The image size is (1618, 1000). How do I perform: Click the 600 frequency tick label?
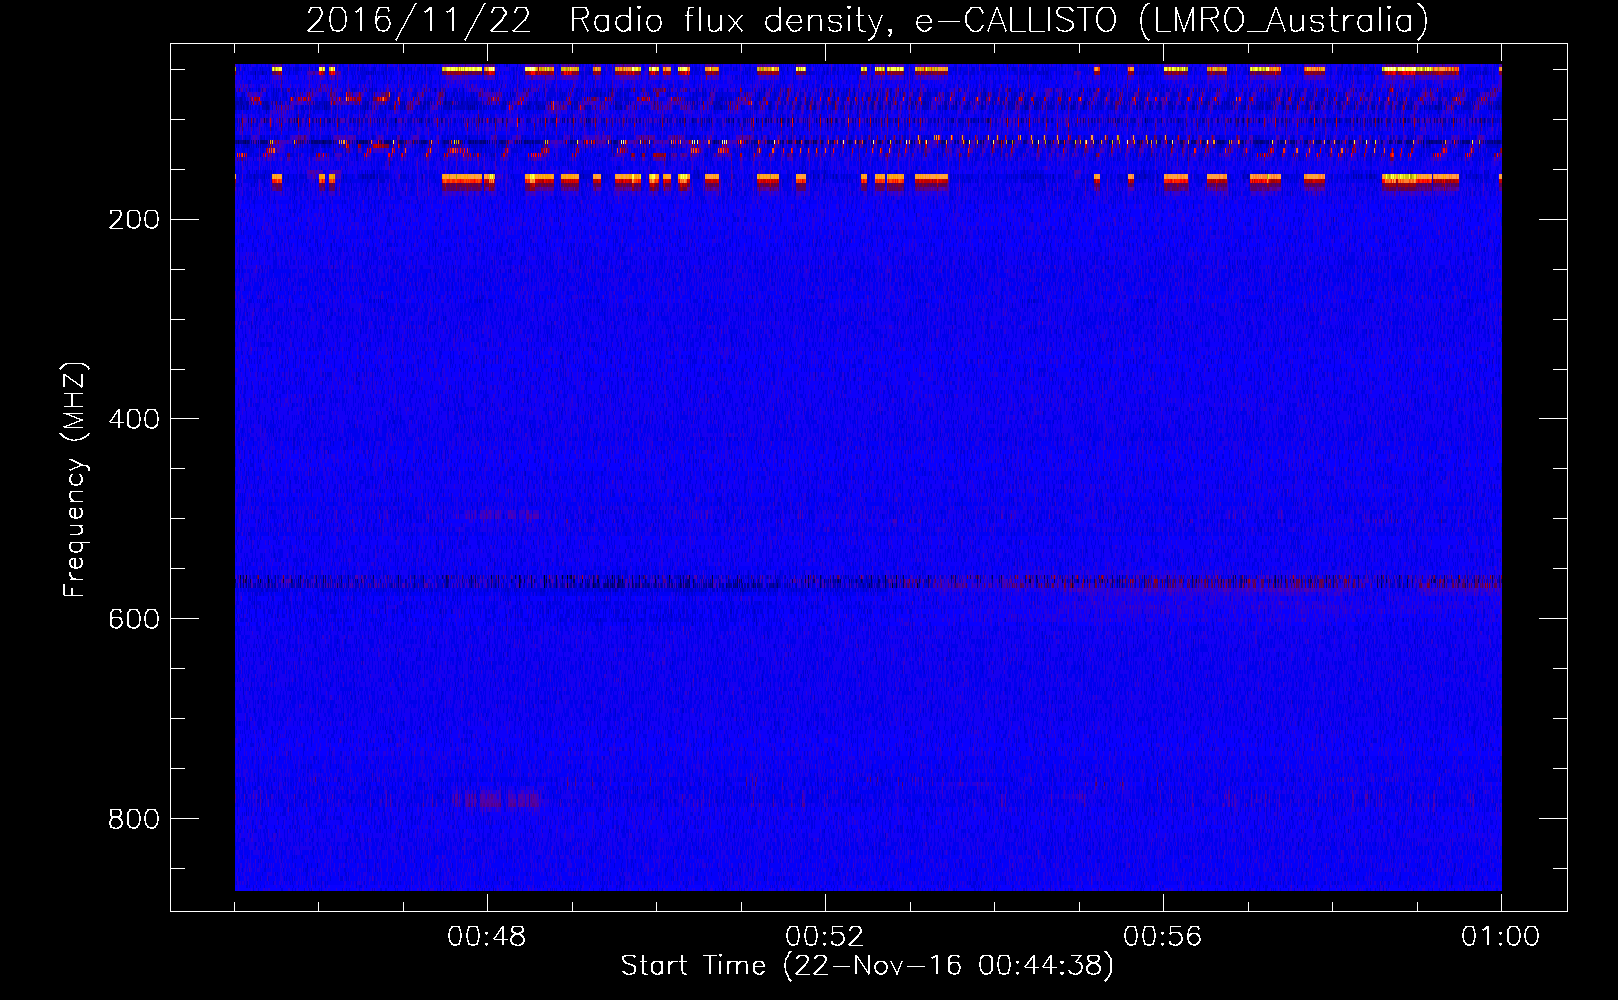coord(134,620)
